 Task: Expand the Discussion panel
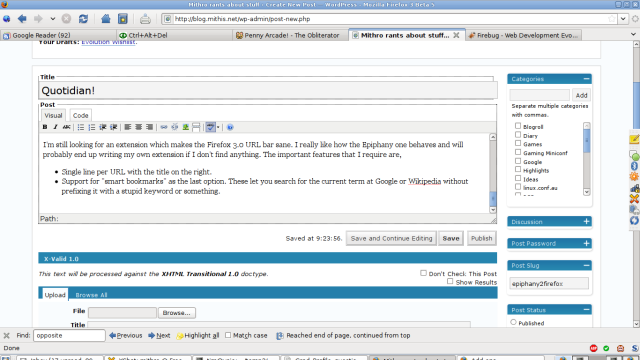click(x=587, y=221)
